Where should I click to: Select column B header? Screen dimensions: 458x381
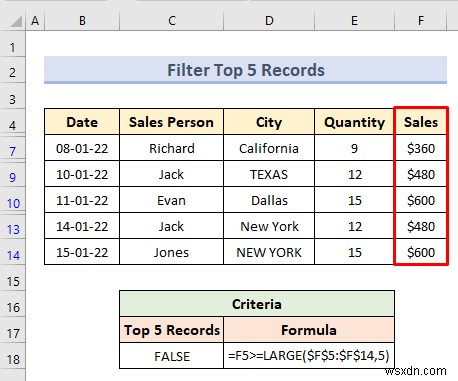(82, 21)
